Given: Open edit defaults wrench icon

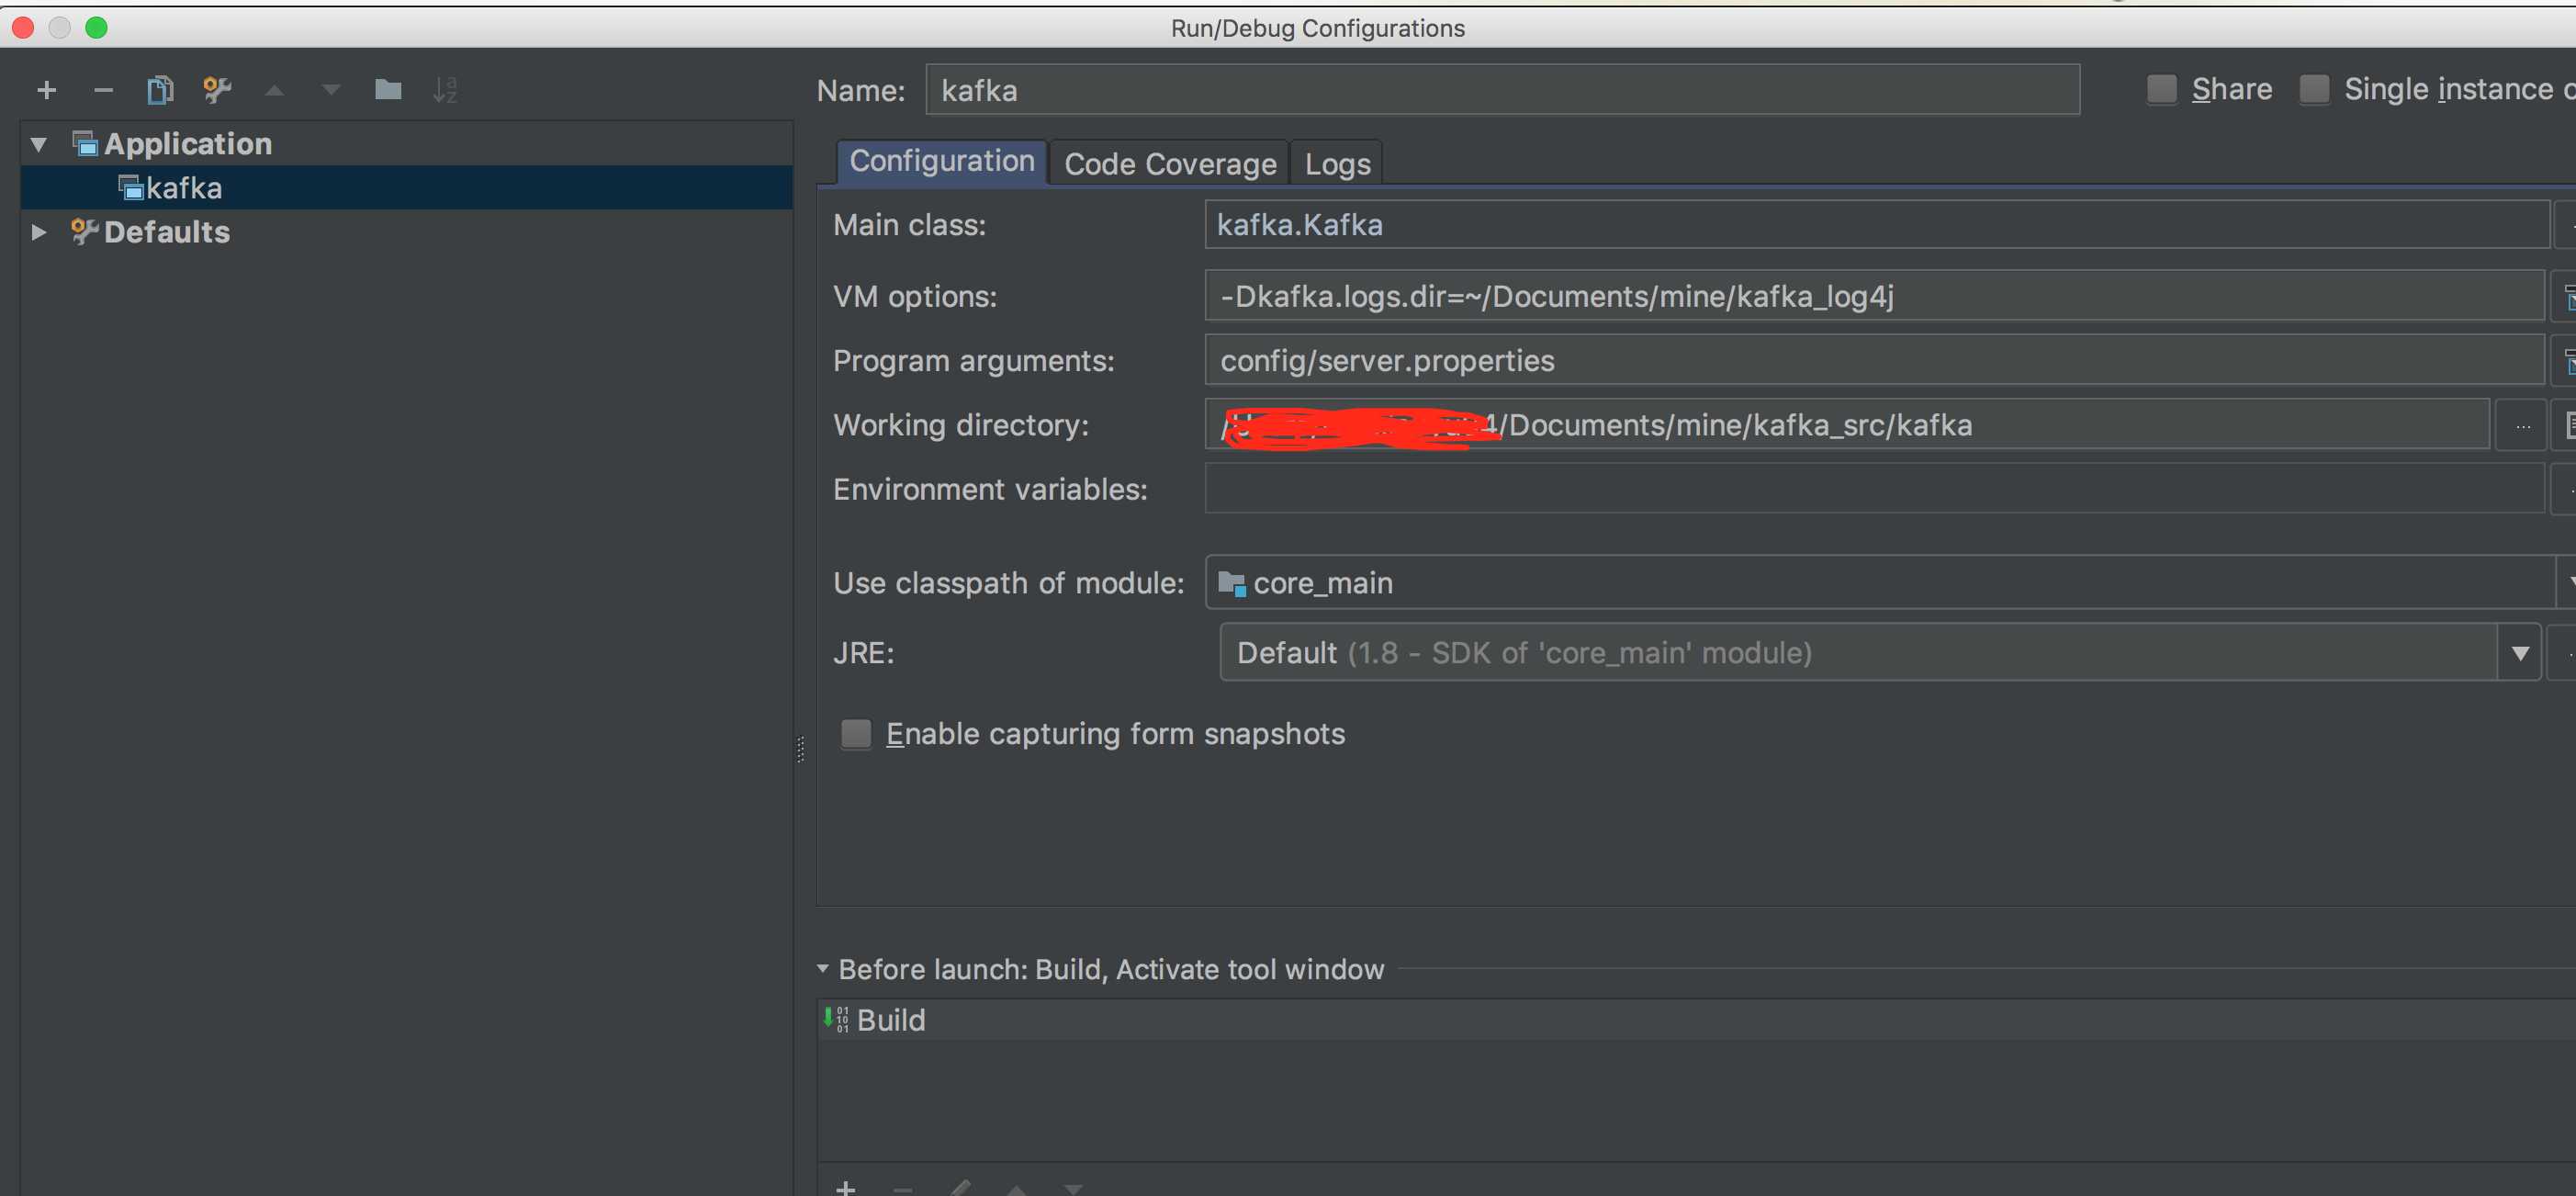Looking at the screenshot, I should coord(217,91).
